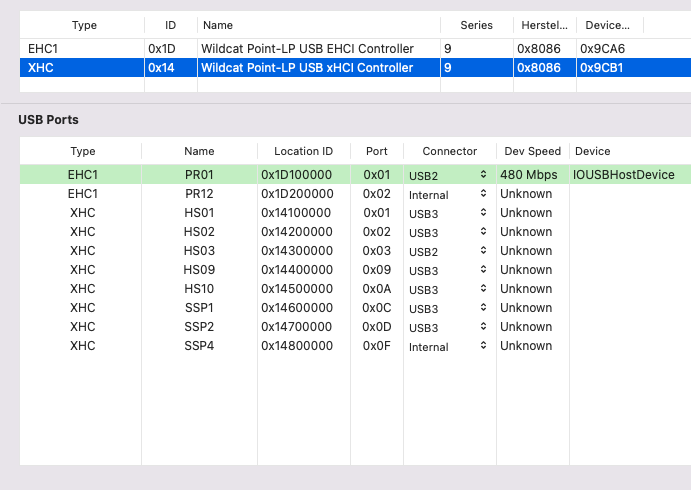Click the SSP2 port row
This screenshot has width=691, height=490.
(x=199, y=327)
